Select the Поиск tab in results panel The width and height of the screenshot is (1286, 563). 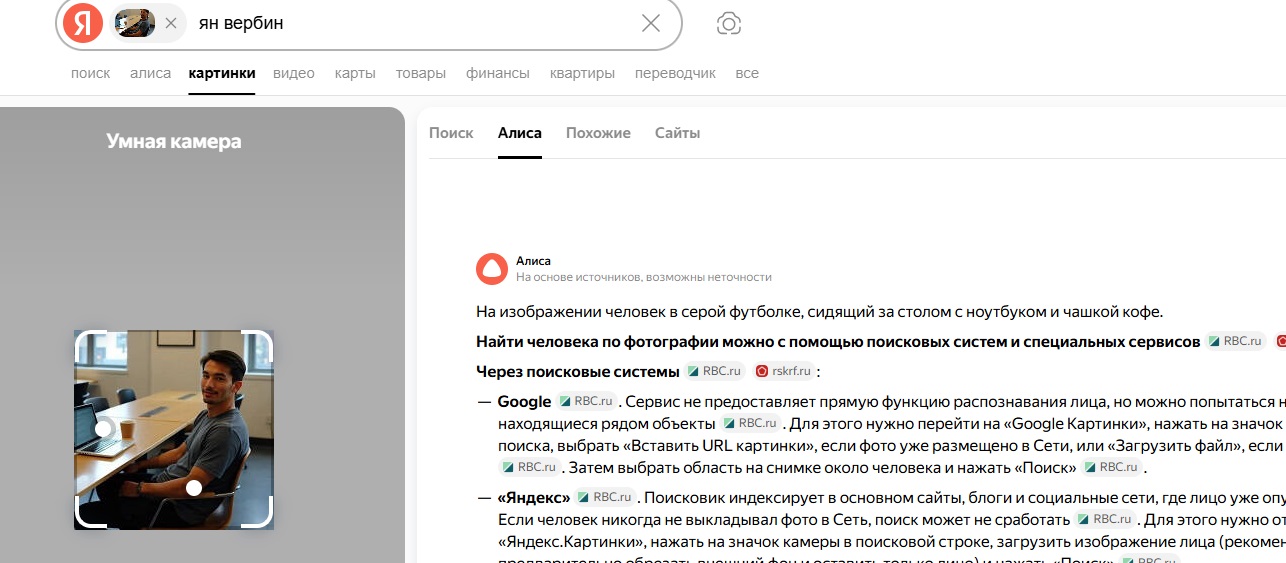point(451,133)
